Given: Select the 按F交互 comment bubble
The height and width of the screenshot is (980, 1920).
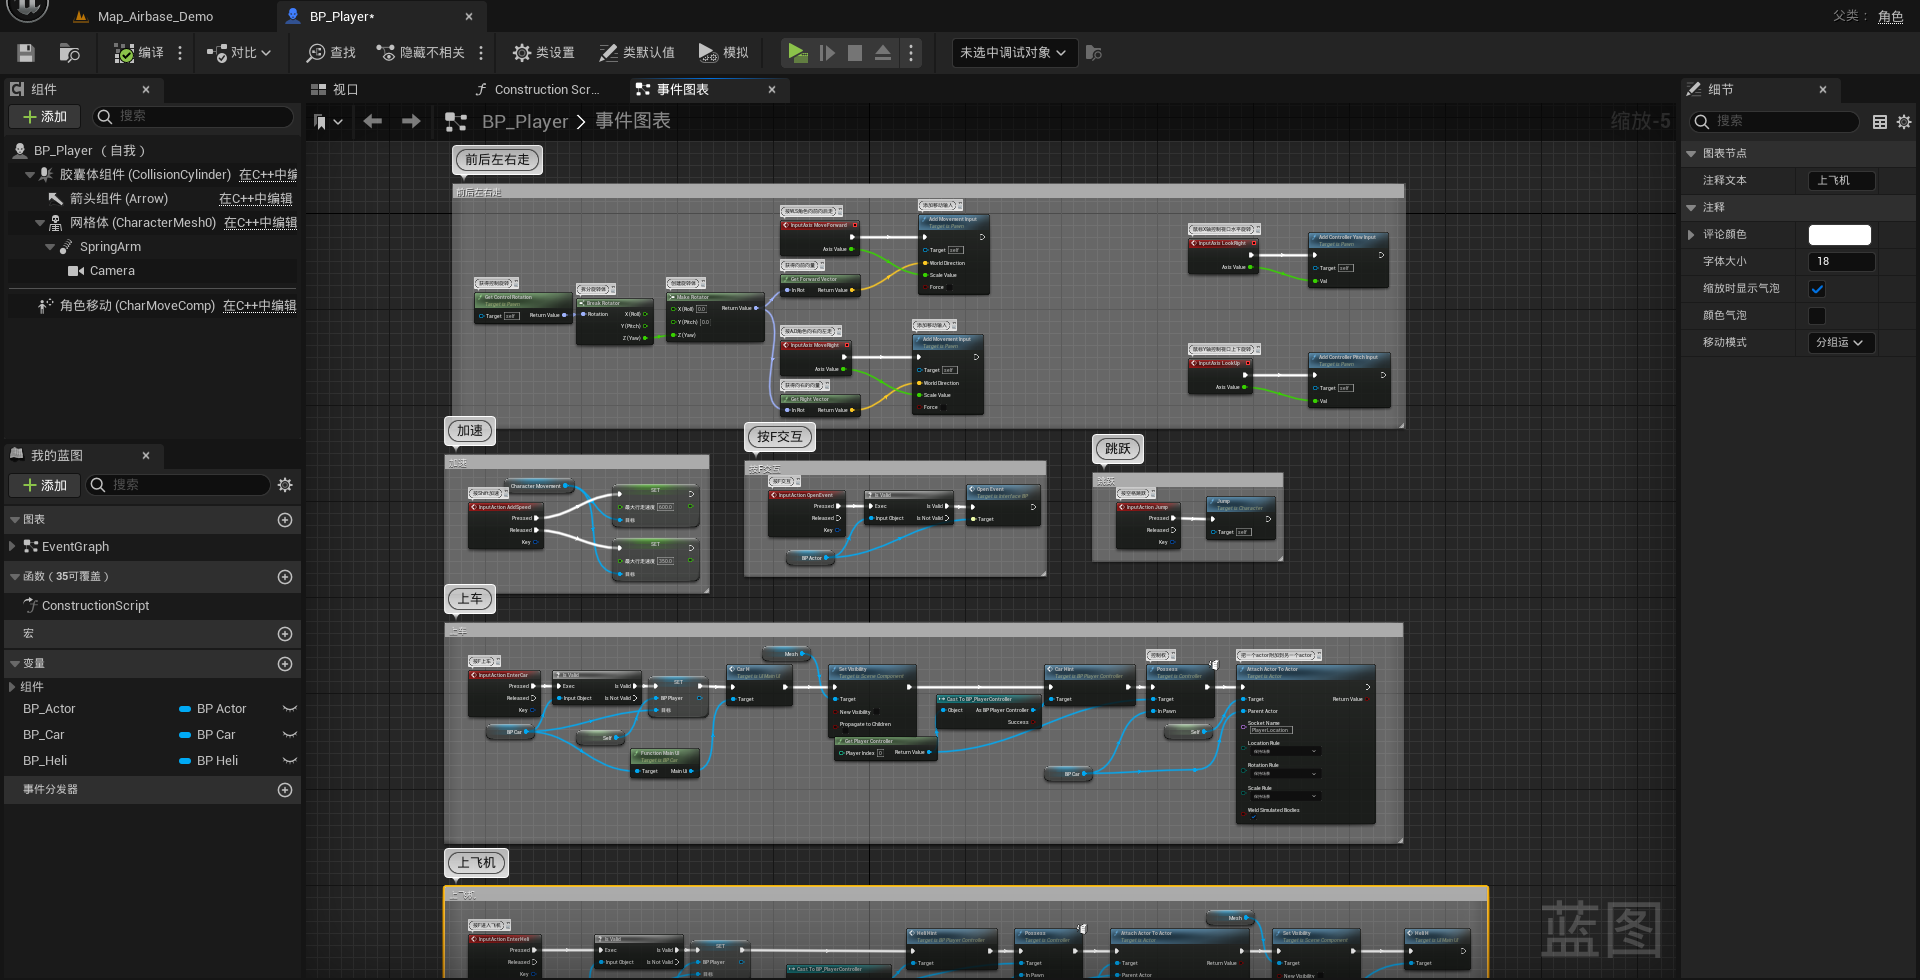Looking at the screenshot, I should (780, 436).
